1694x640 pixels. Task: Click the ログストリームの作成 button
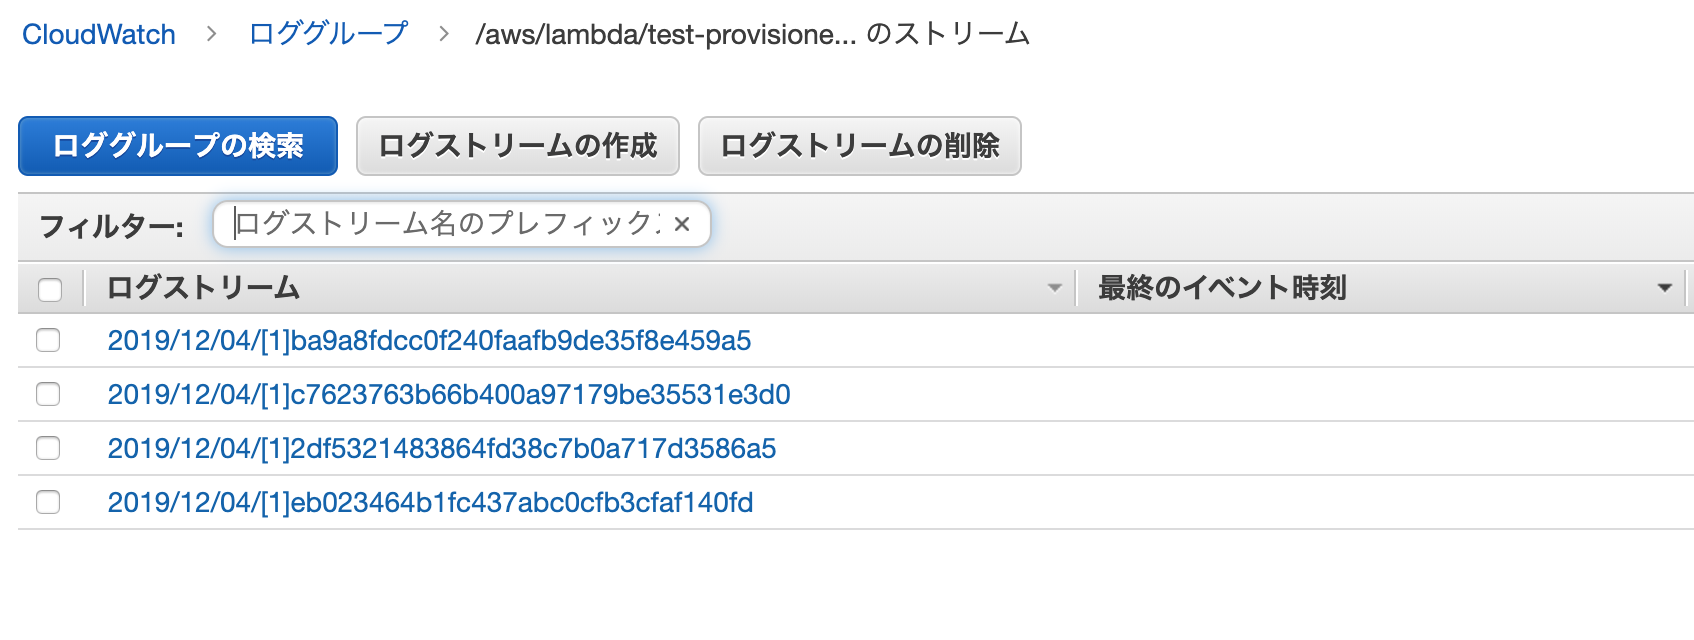(x=517, y=146)
